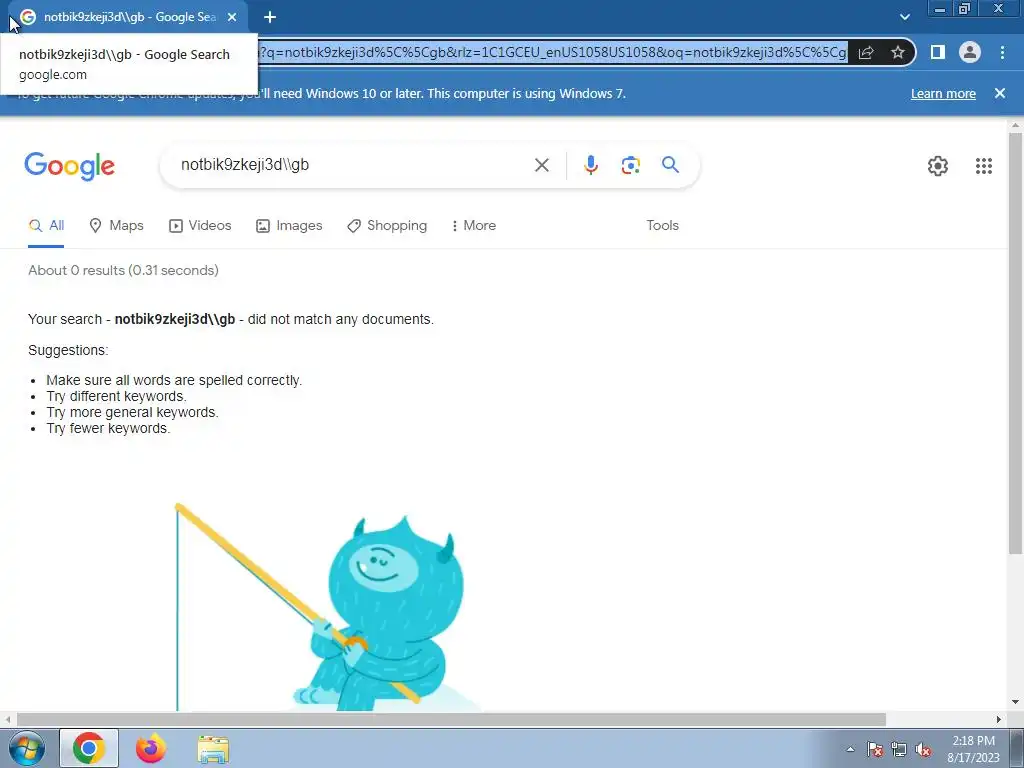
Task: Show hidden system tray icons
Action: [850, 749]
